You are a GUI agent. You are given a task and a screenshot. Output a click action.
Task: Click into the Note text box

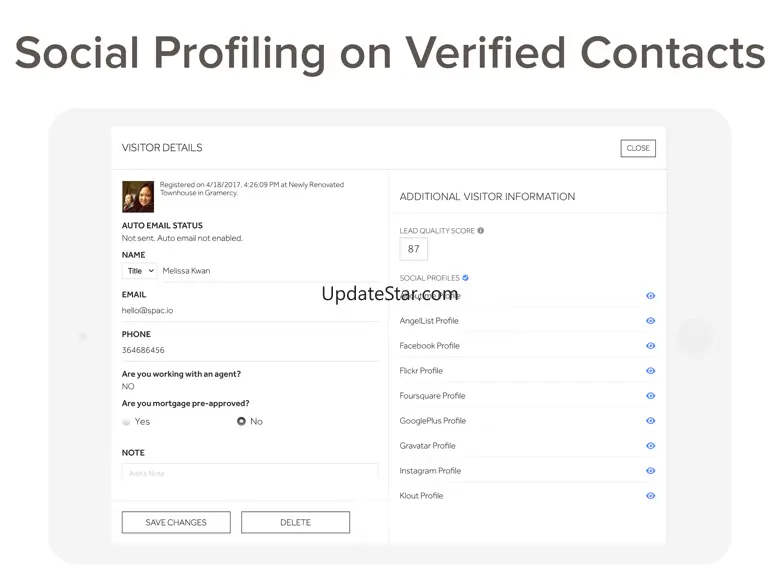click(x=250, y=472)
